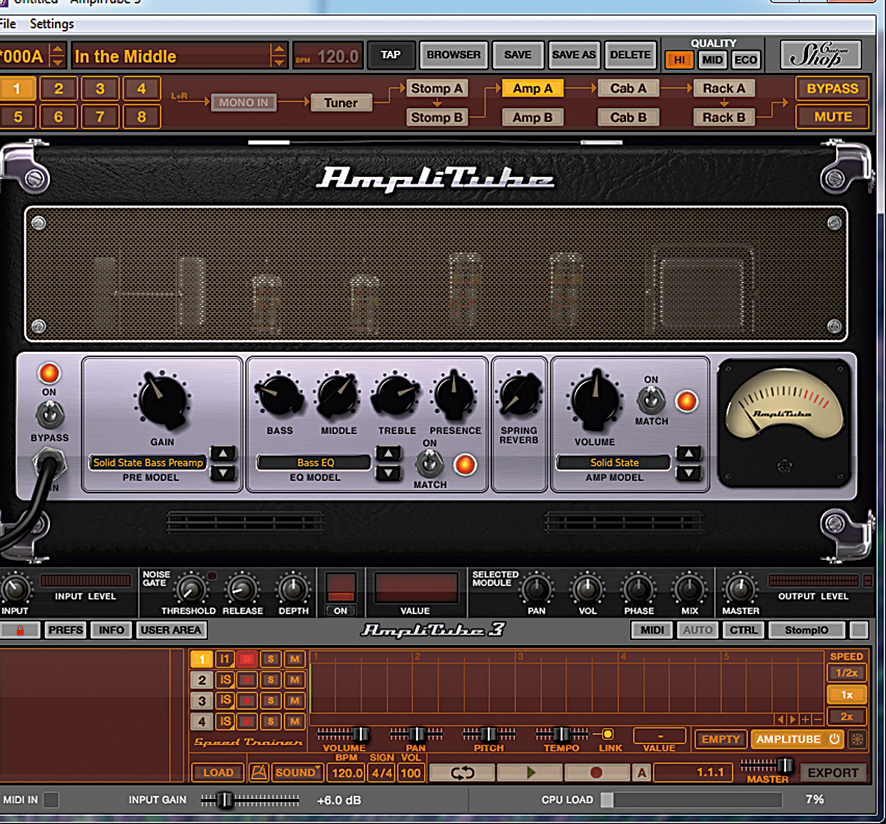Select the Cab A module tab

pyautogui.click(x=628, y=89)
